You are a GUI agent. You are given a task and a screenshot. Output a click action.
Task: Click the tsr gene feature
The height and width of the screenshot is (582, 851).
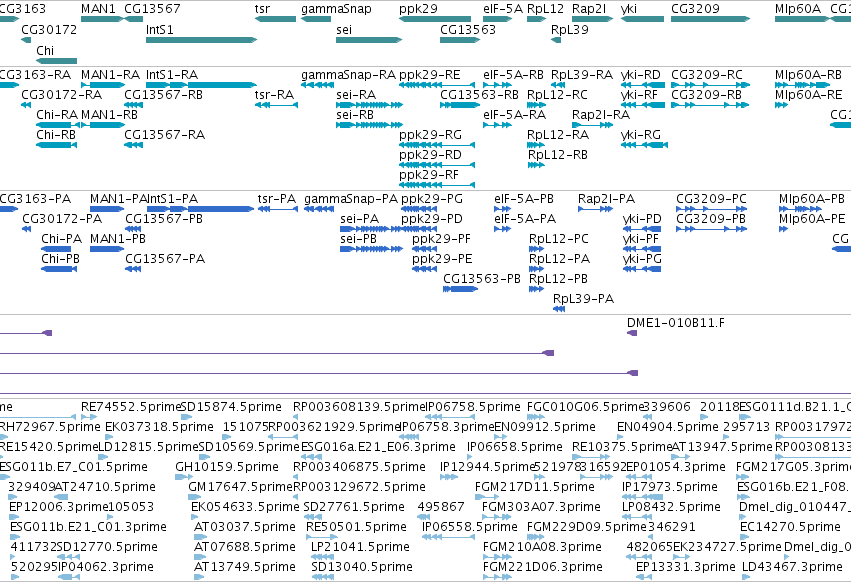276,19
